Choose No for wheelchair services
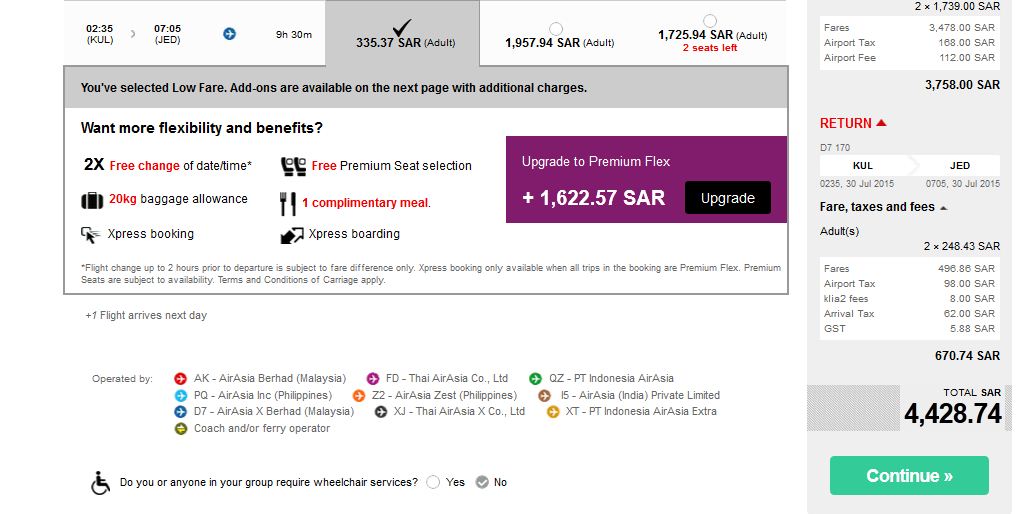 [482, 482]
